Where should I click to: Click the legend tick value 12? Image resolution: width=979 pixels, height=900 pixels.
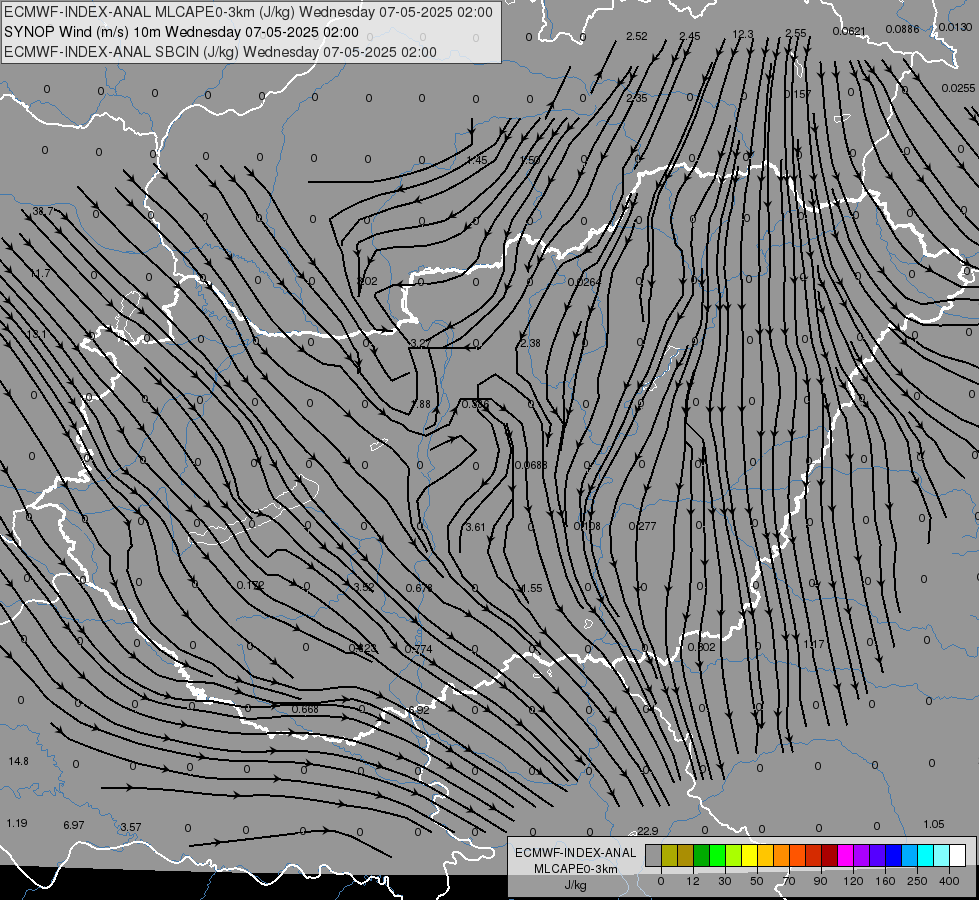[692, 881]
